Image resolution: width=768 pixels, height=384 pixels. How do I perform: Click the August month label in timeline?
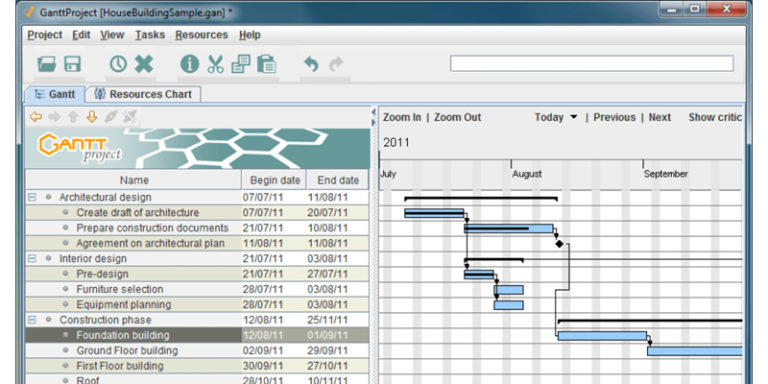(527, 174)
